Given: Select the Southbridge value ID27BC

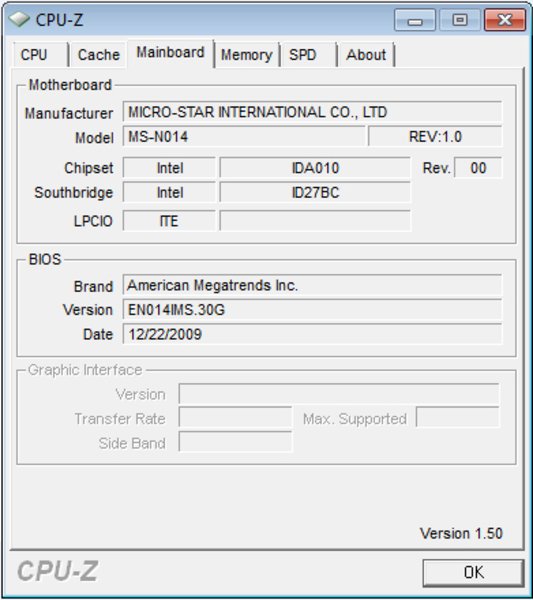Looking at the screenshot, I should pyautogui.click(x=315, y=192).
